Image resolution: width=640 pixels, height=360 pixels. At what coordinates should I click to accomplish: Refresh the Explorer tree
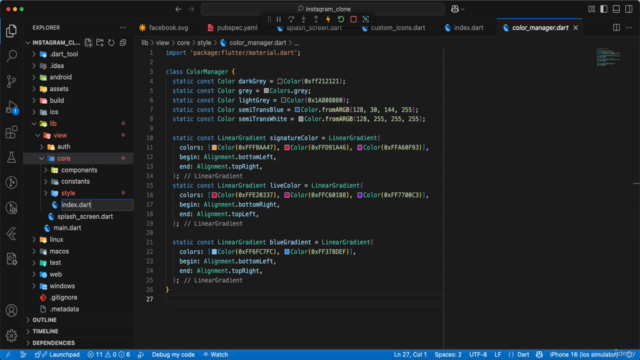pyautogui.click(x=111, y=42)
